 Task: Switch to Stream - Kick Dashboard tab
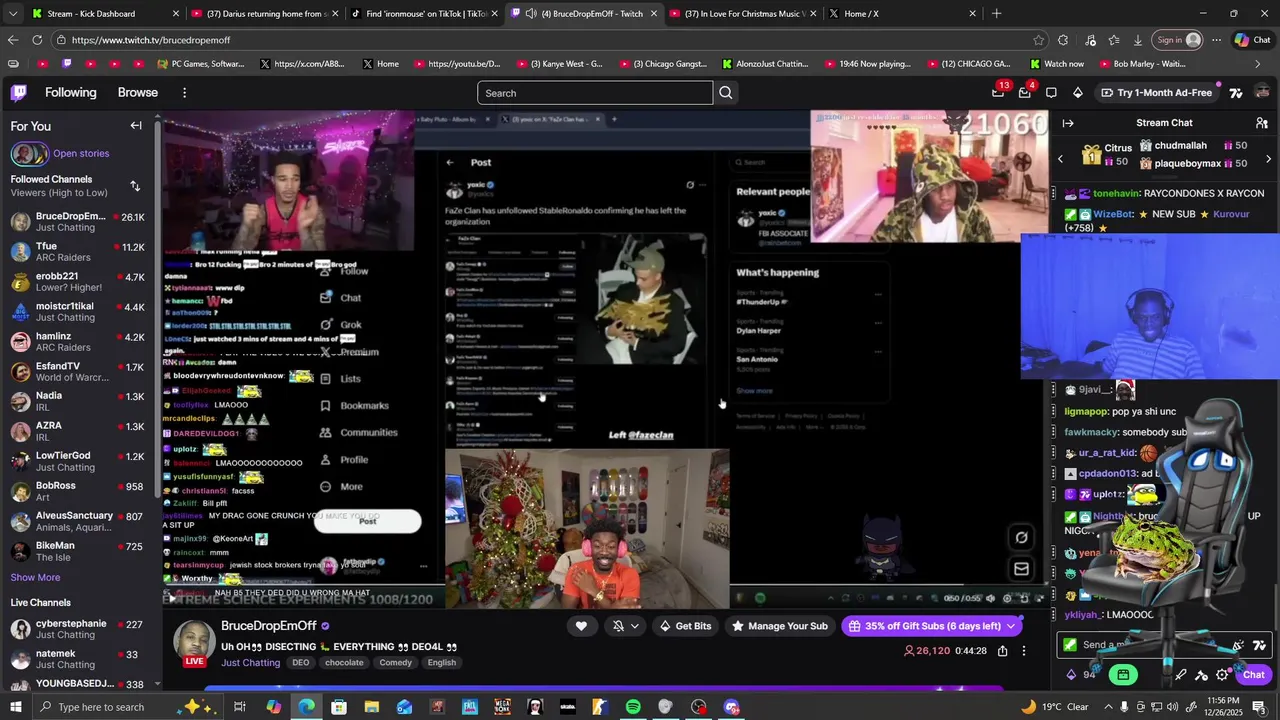click(105, 14)
